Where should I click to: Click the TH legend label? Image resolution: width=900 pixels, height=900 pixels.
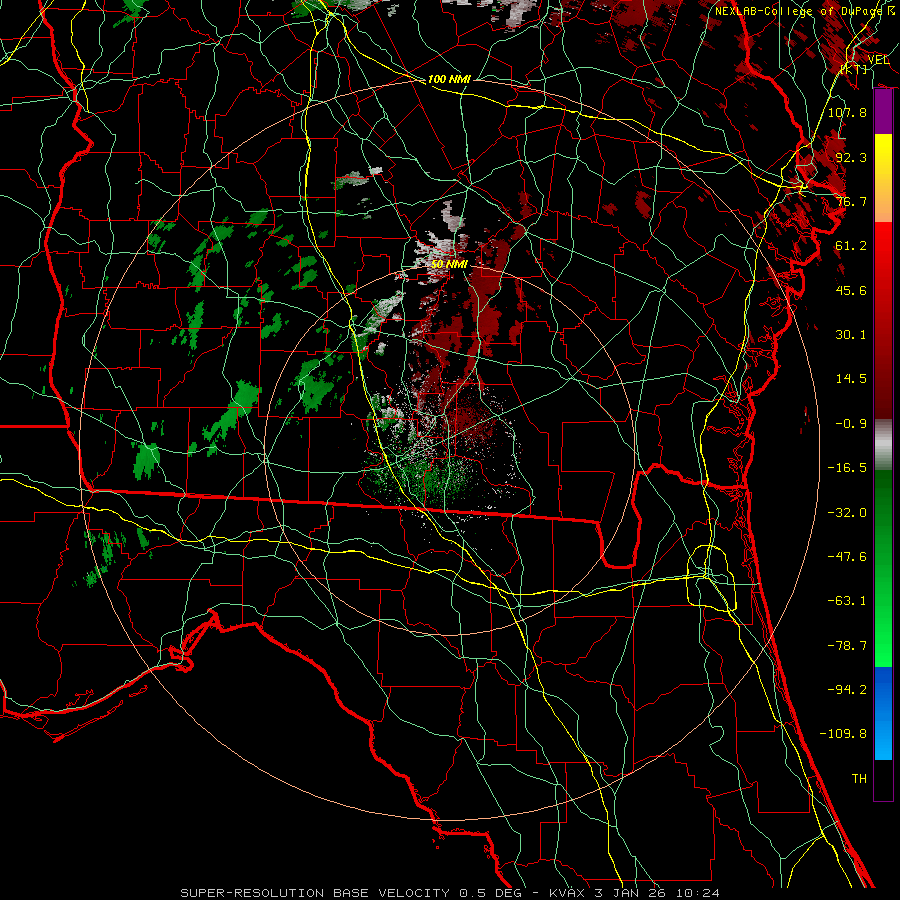point(859,779)
